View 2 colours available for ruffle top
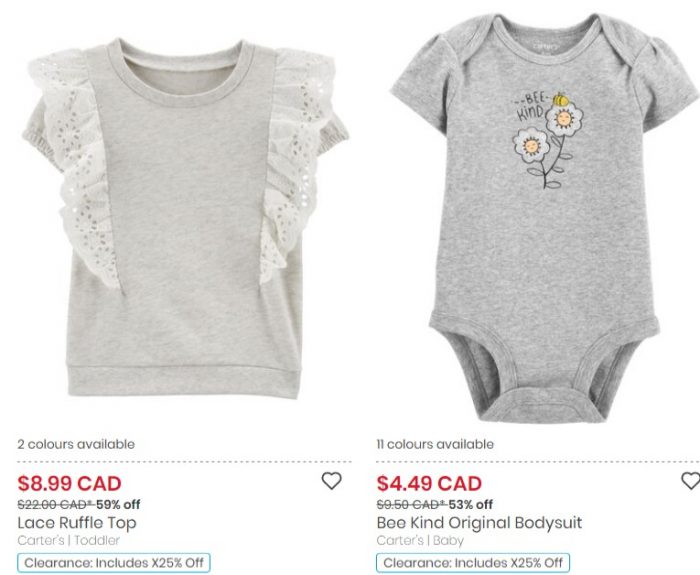 point(76,444)
